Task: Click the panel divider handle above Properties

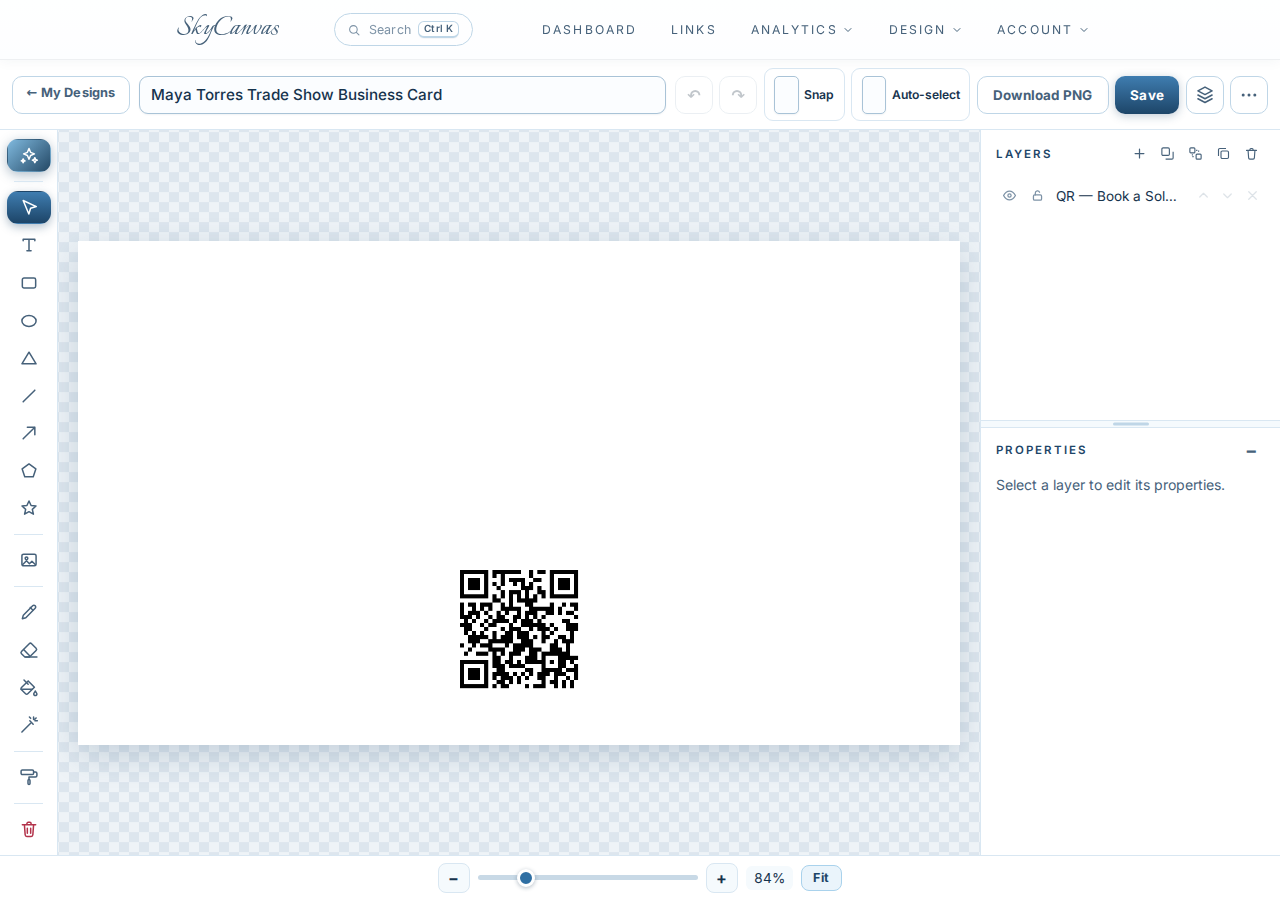Action: point(1131,424)
